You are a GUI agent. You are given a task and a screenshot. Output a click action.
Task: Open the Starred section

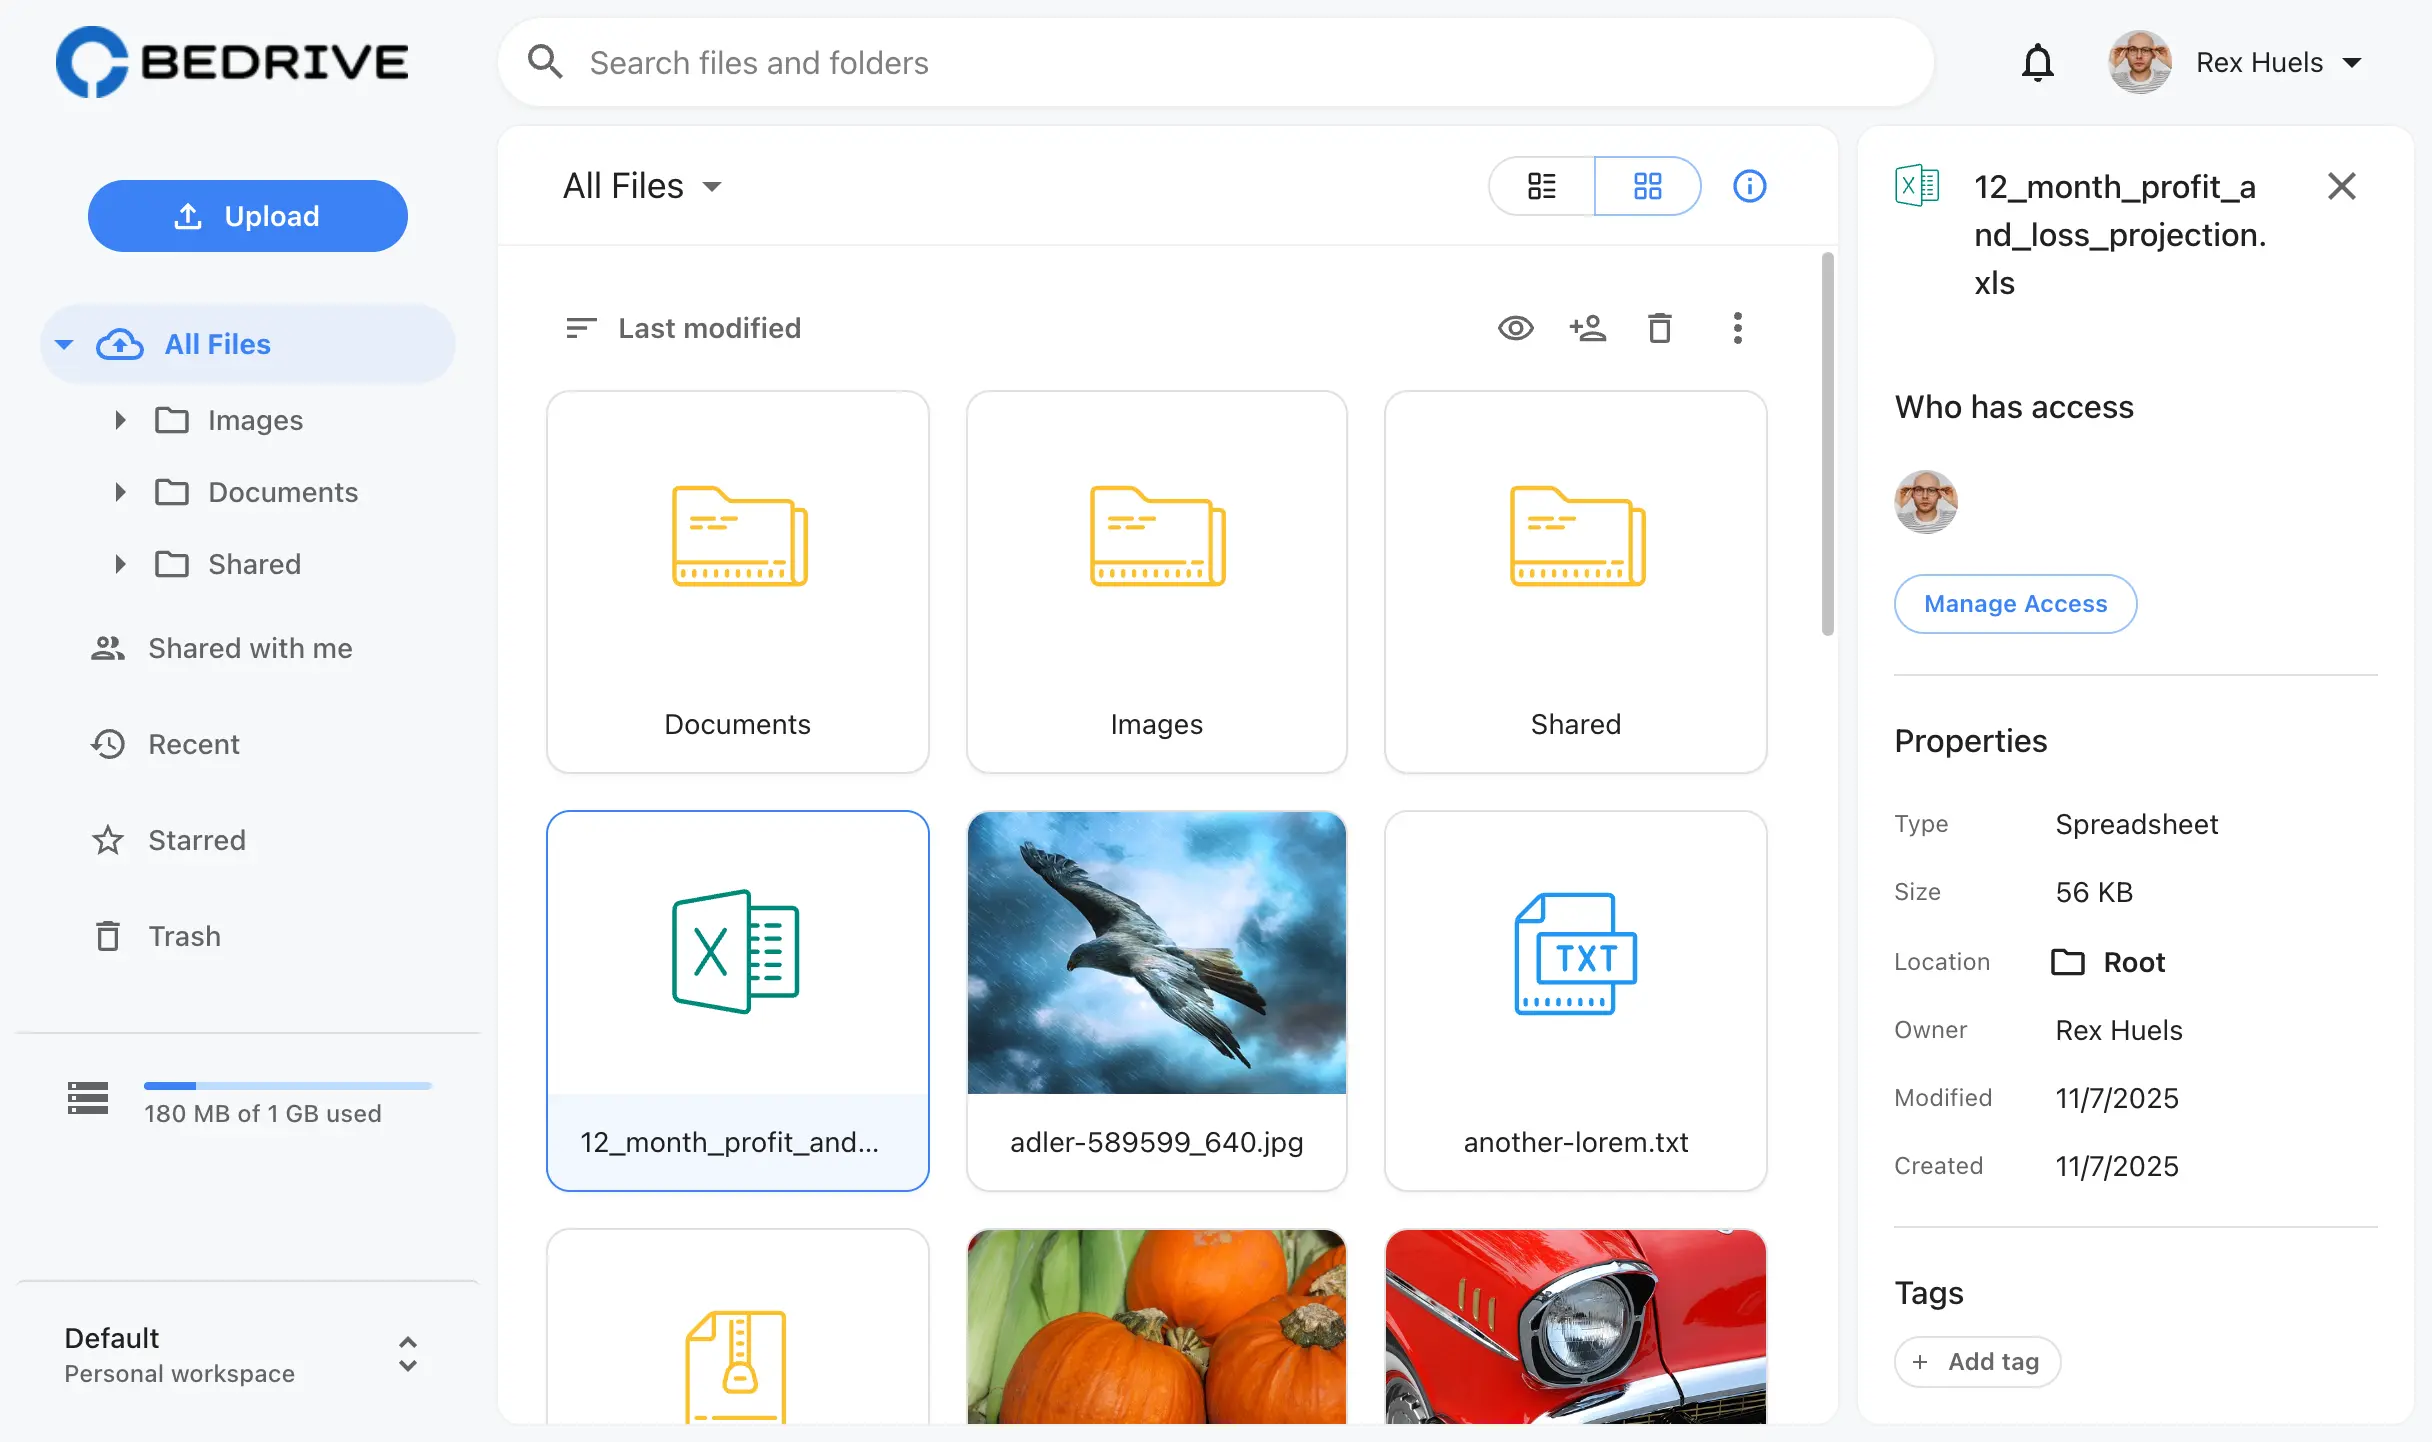196,840
